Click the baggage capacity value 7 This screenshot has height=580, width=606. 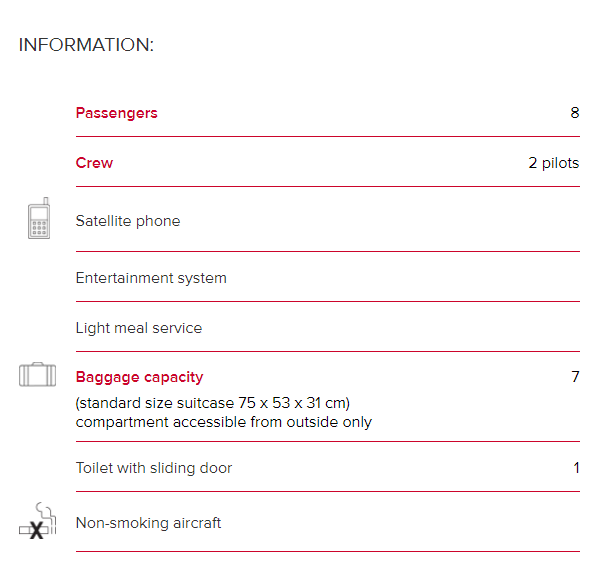(x=575, y=376)
